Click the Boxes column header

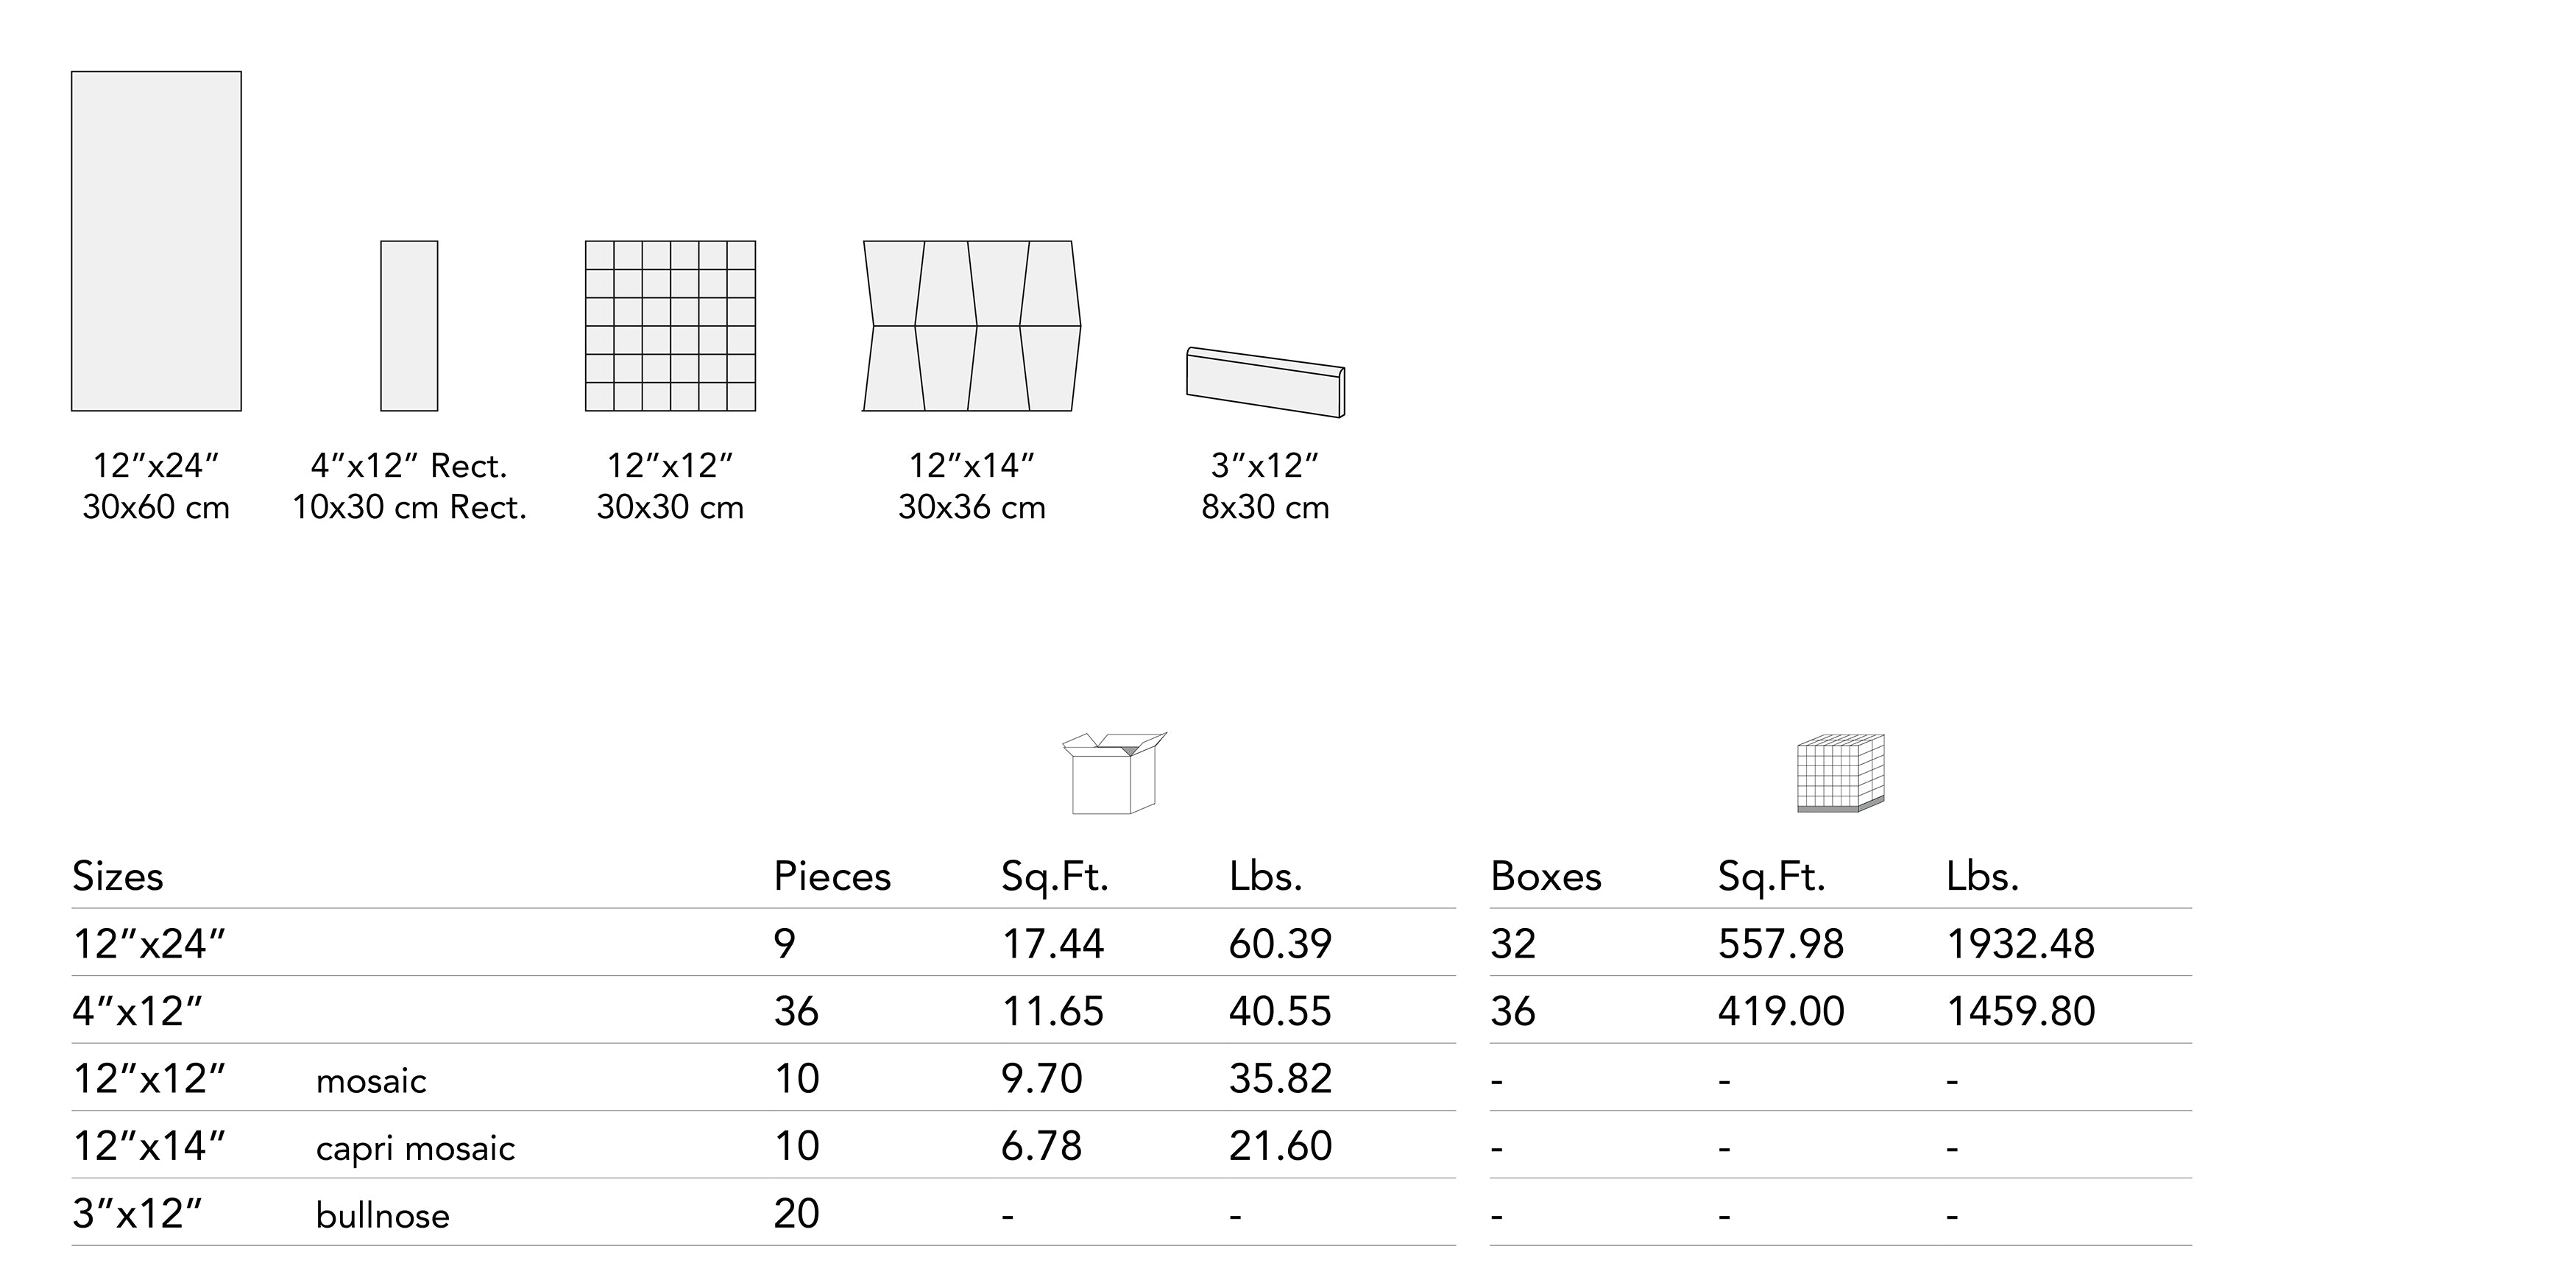click(1546, 877)
